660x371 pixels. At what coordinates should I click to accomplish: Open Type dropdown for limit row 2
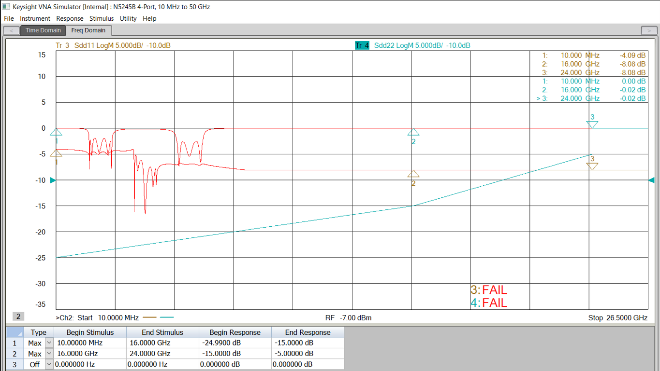tap(49, 353)
